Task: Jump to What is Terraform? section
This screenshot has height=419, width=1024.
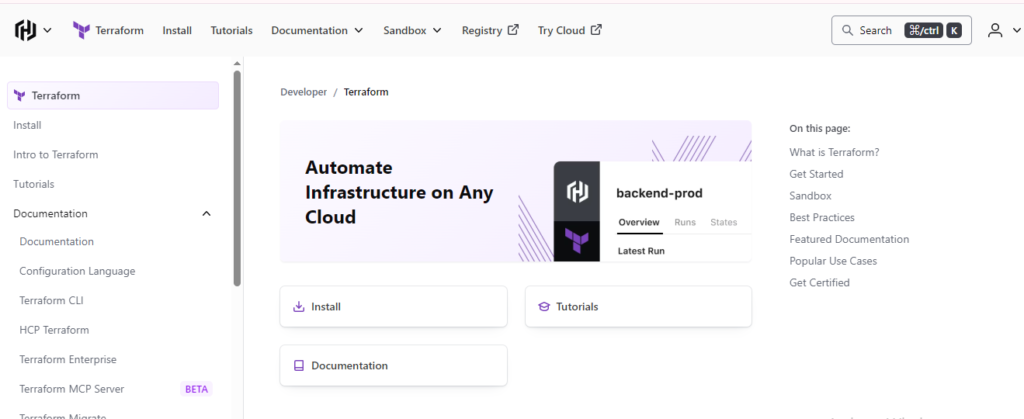Action: (x=835, y=152)
